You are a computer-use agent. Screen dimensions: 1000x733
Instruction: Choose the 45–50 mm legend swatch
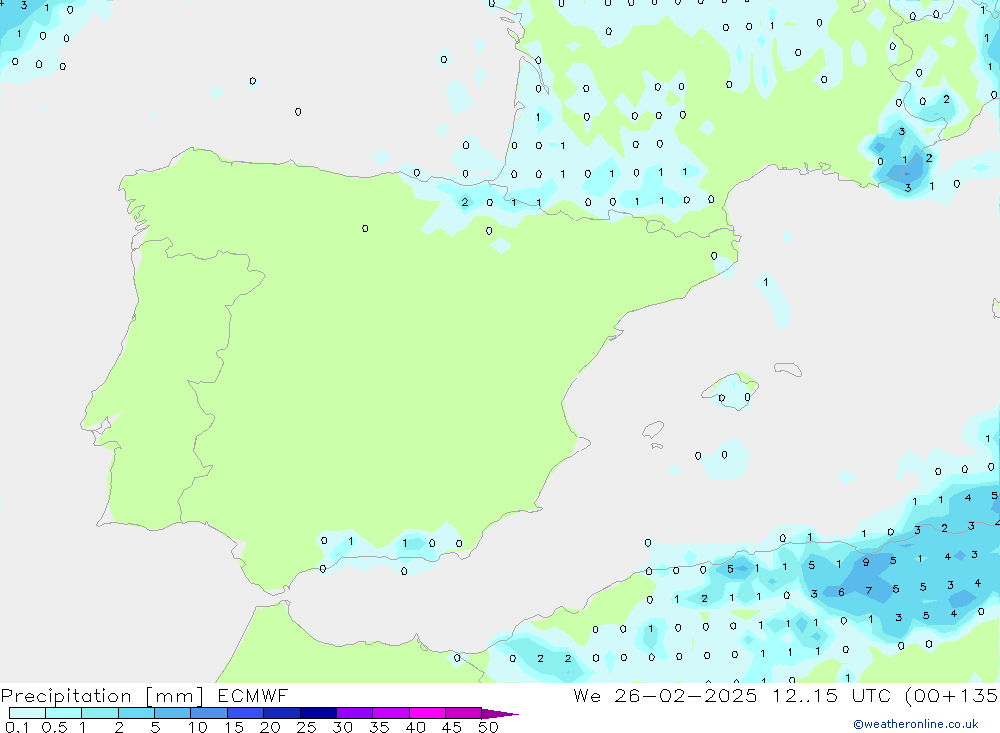[464, 713]
